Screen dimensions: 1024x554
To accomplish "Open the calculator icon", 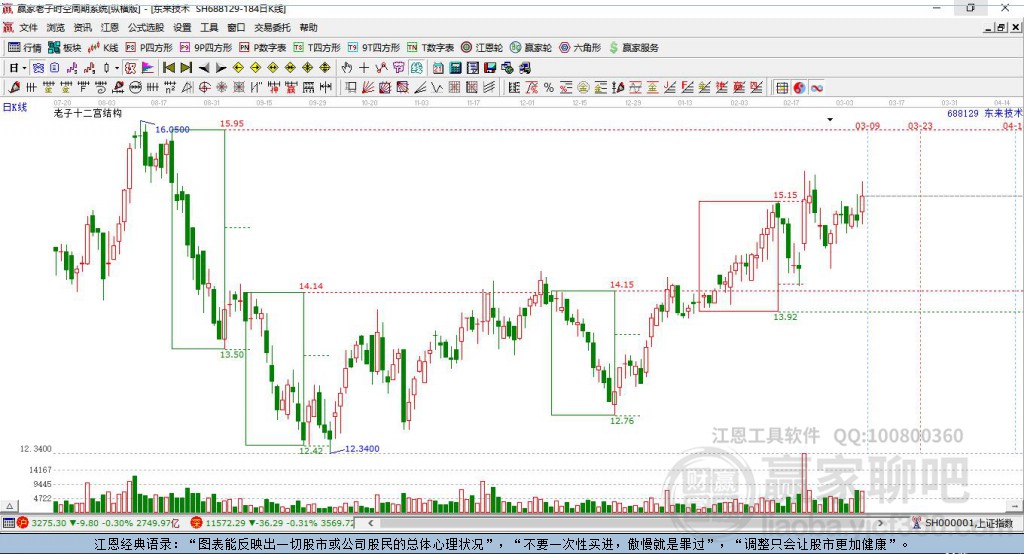I will click(456, 68).
